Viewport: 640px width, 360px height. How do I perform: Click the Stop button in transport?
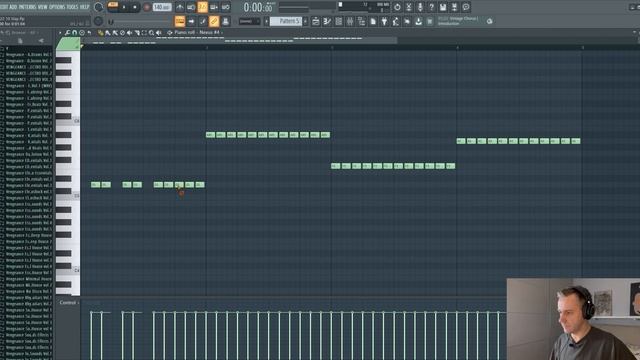[x=135, y=7]
